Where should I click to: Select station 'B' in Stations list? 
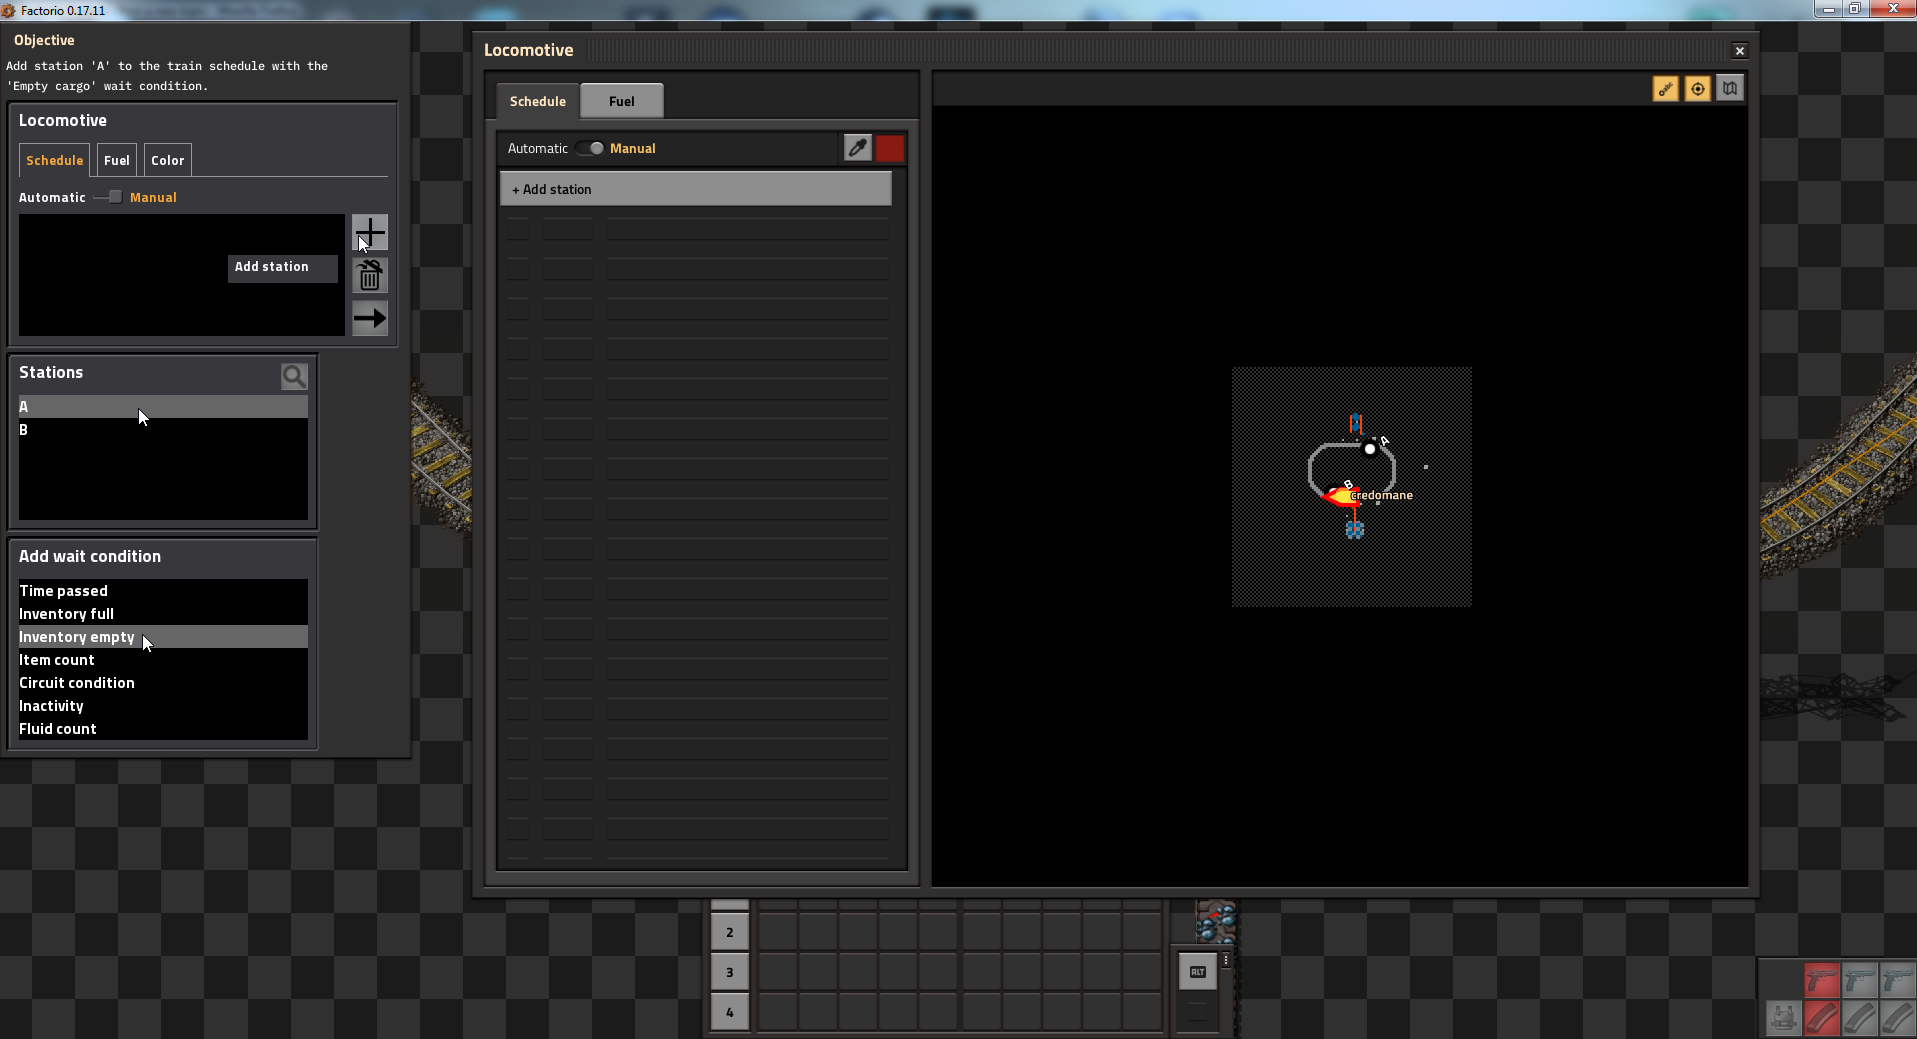click(x=163, y=429)
